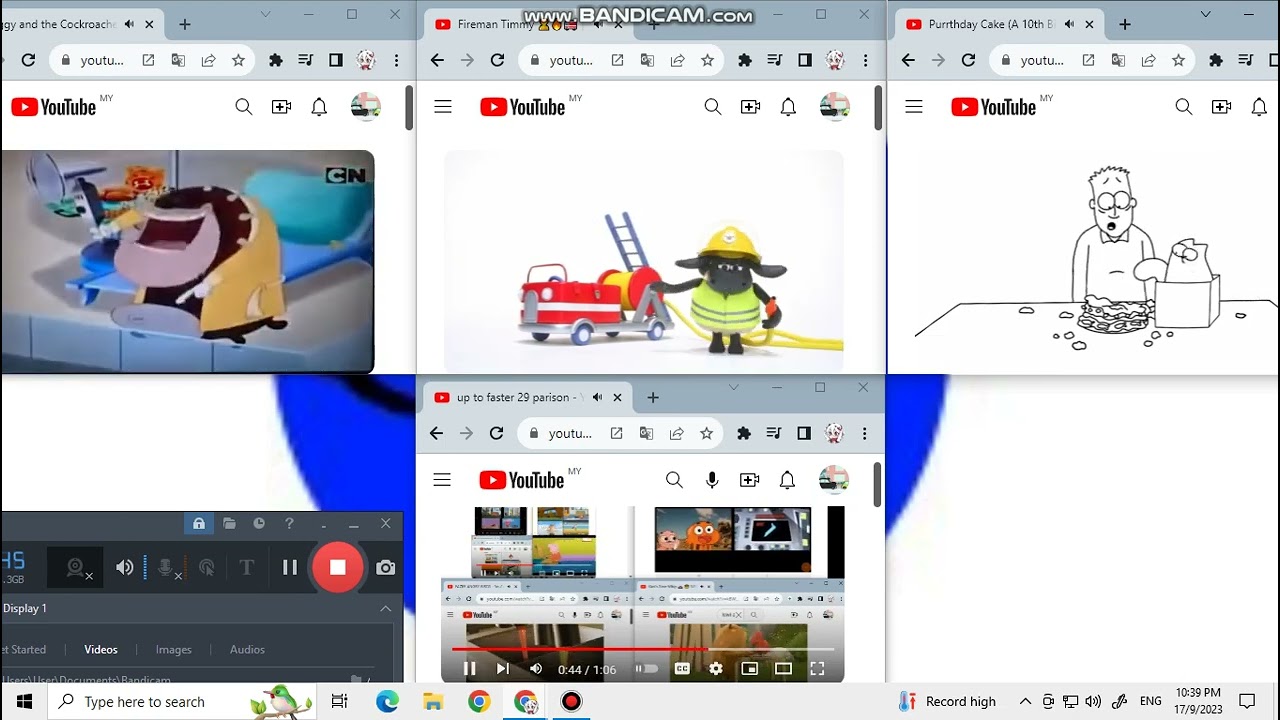Viewport: 1280px width, 720px height.
Task: Open YouTube account avatar in Oggy window
Action: tap(366, 107)
